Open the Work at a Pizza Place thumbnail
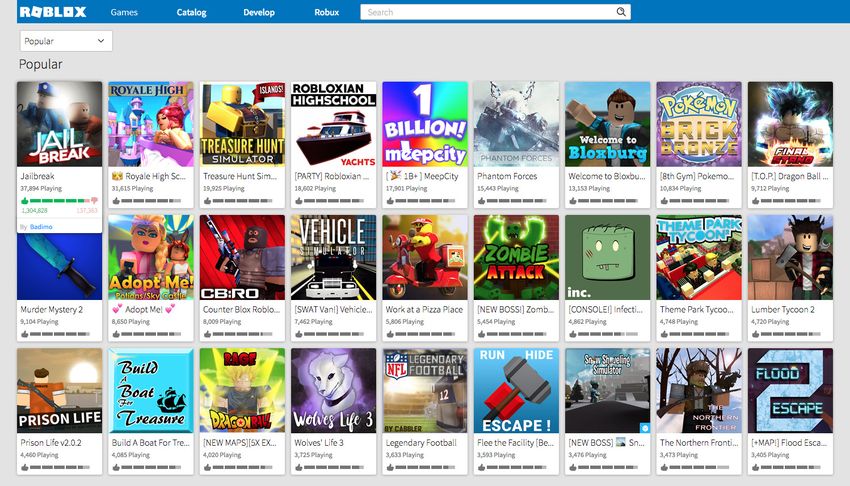The image size is (850, 486). click(x=425, y=257)
